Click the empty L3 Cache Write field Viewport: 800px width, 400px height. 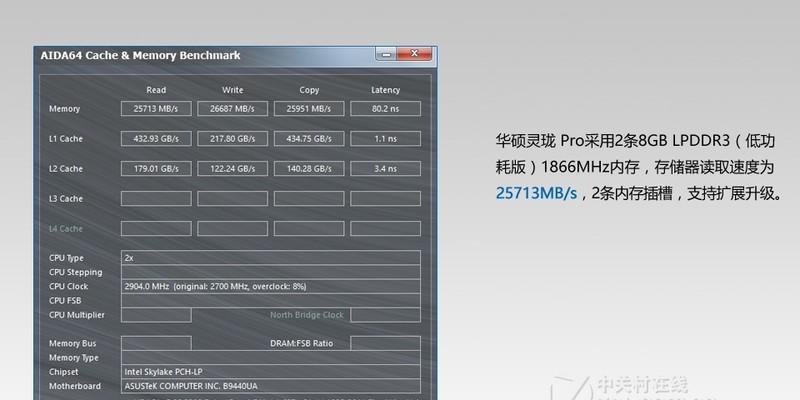pos(233,198)
